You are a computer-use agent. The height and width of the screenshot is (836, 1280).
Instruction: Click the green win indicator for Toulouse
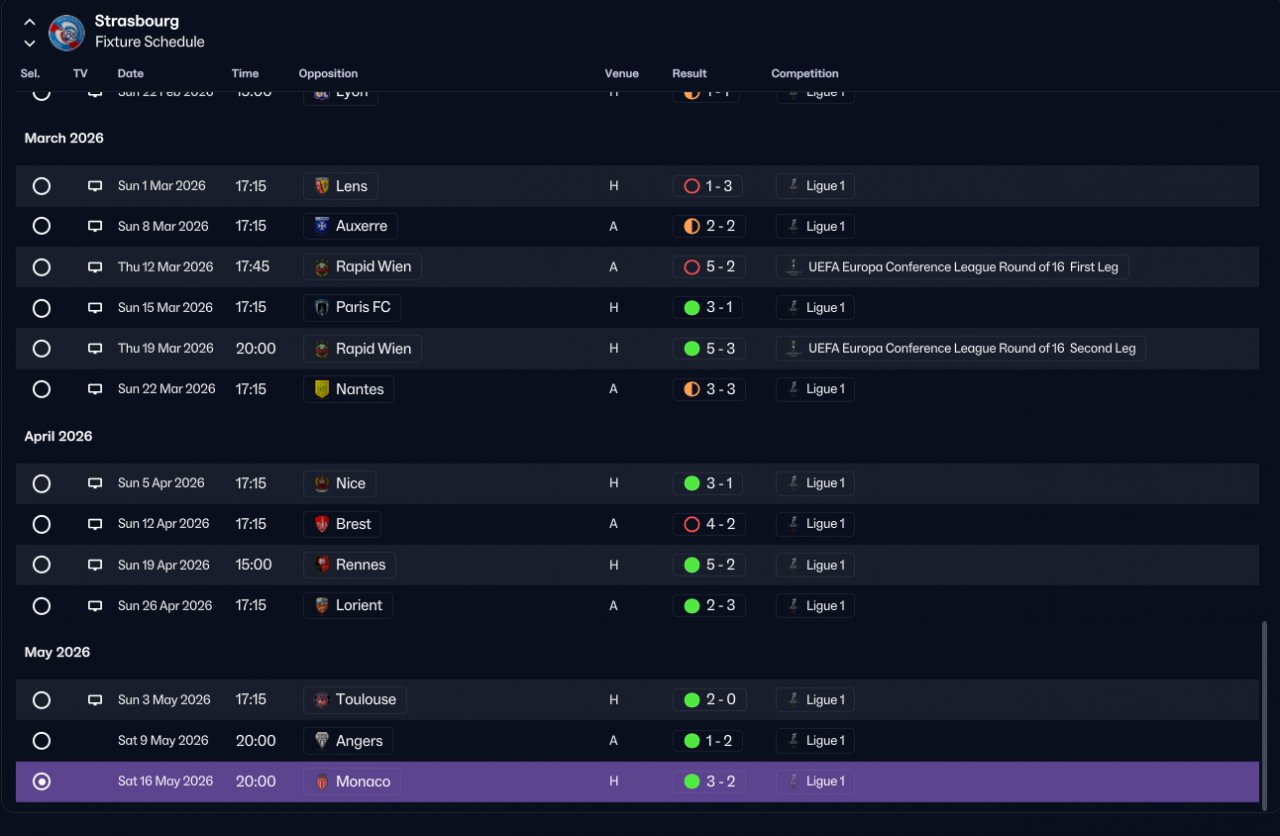691,700
